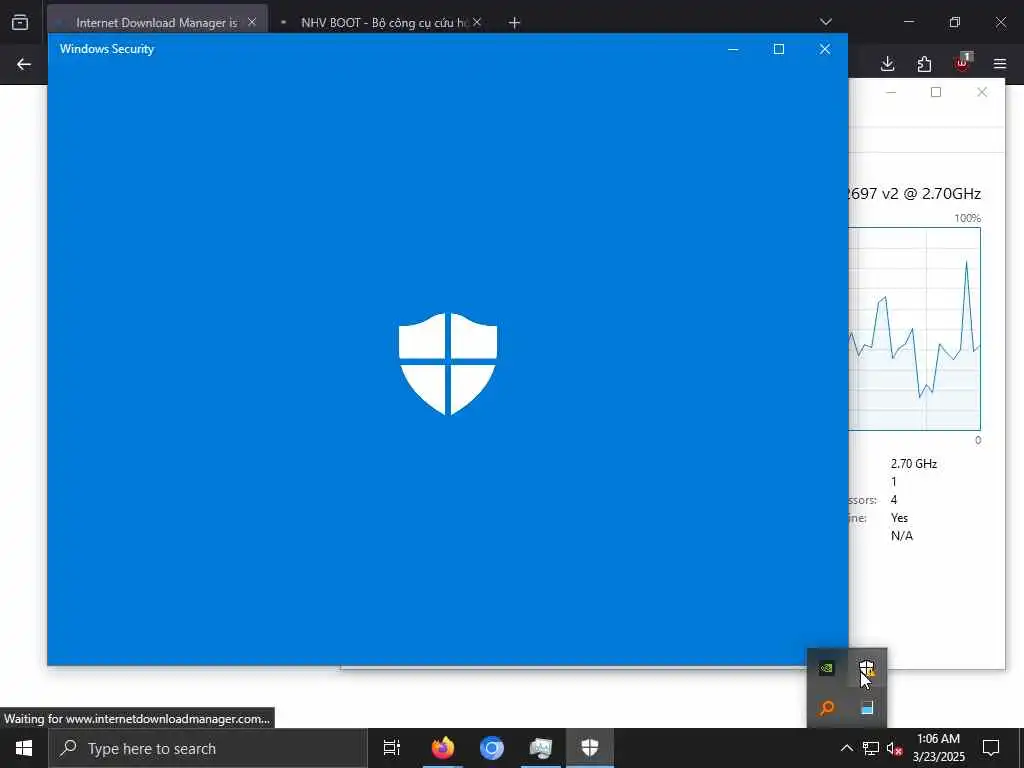Click the Windows Security shield logo

pyautogui.click(x=448, y=364)
